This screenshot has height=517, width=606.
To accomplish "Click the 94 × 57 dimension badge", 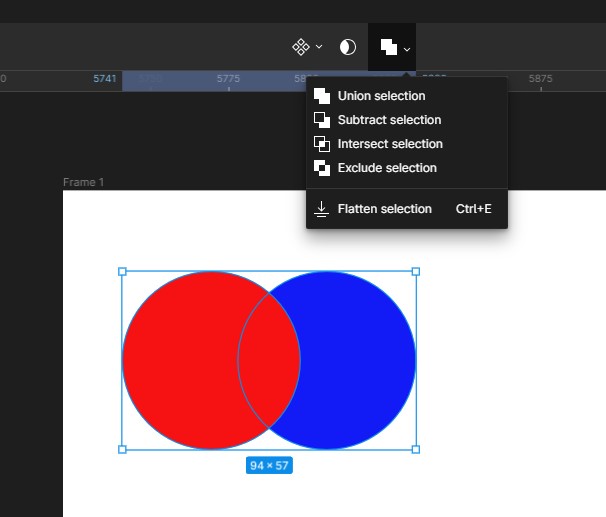I will (269, 466).
